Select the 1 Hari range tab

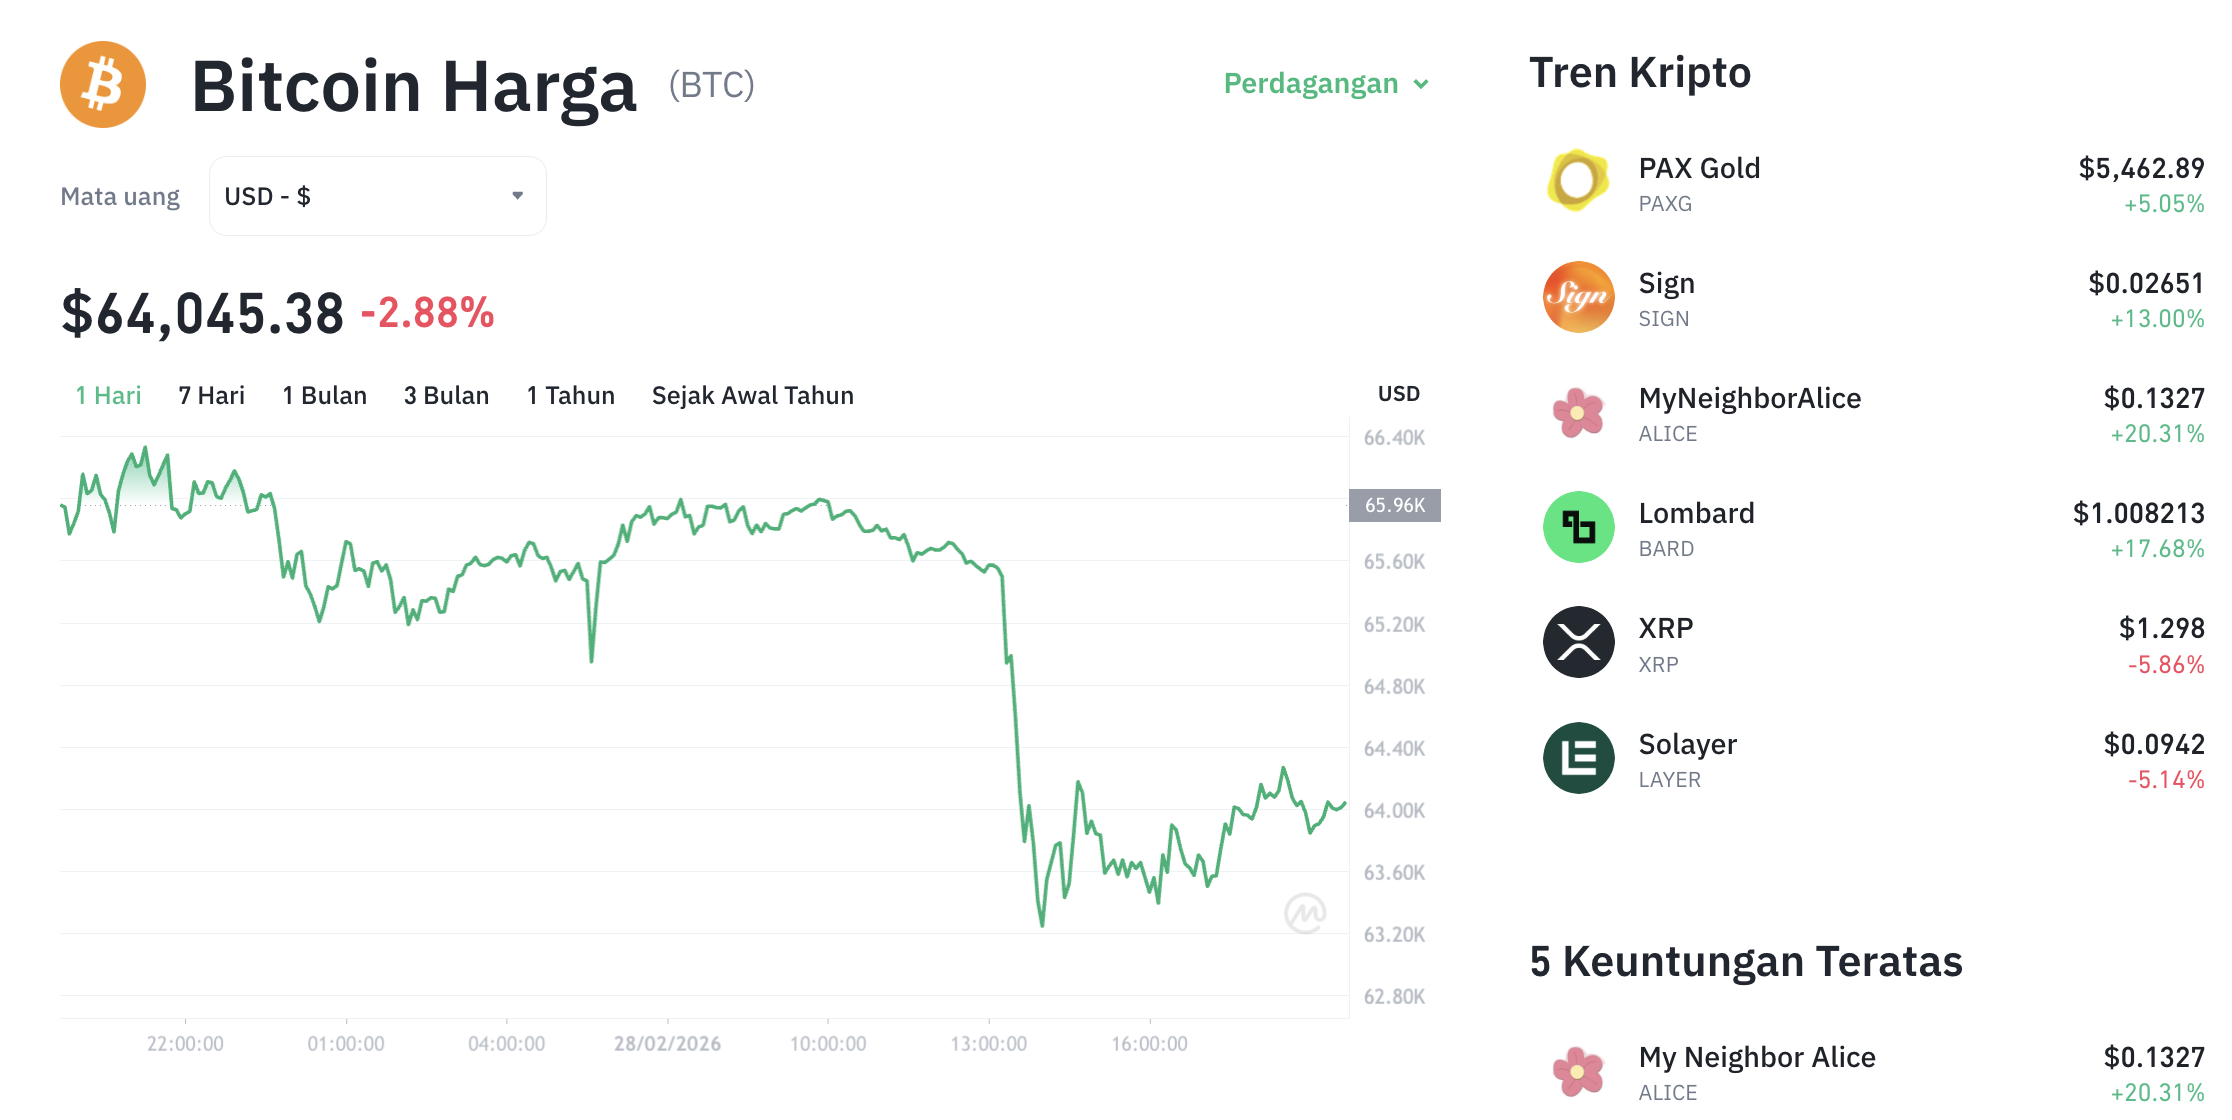click(107, 395)
